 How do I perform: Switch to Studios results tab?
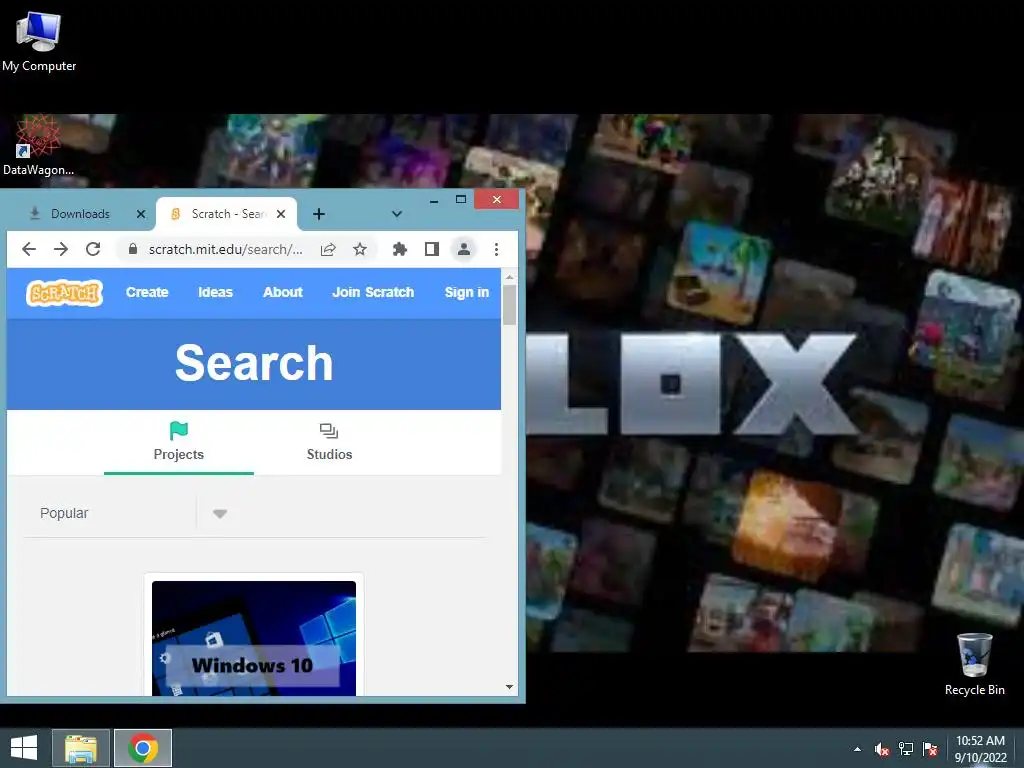coord(329,442)
